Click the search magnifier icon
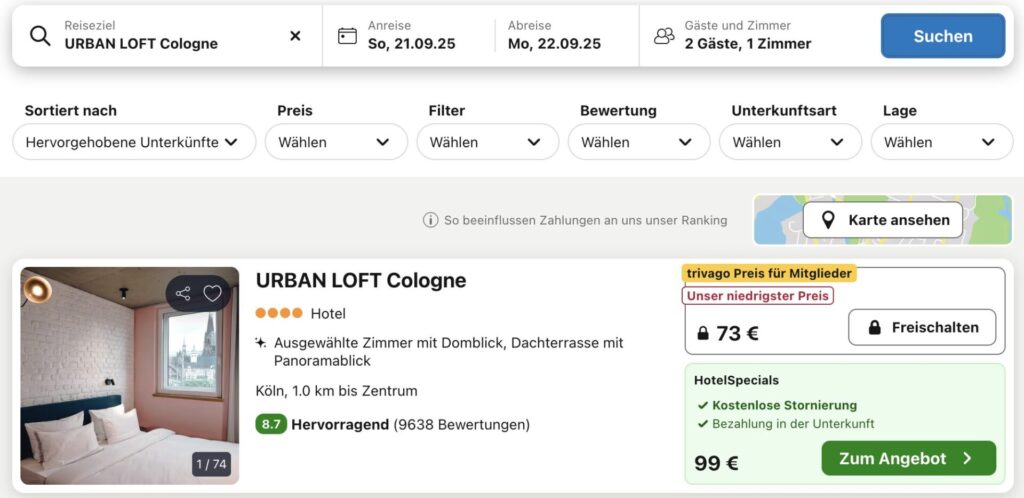 [40, 36]
